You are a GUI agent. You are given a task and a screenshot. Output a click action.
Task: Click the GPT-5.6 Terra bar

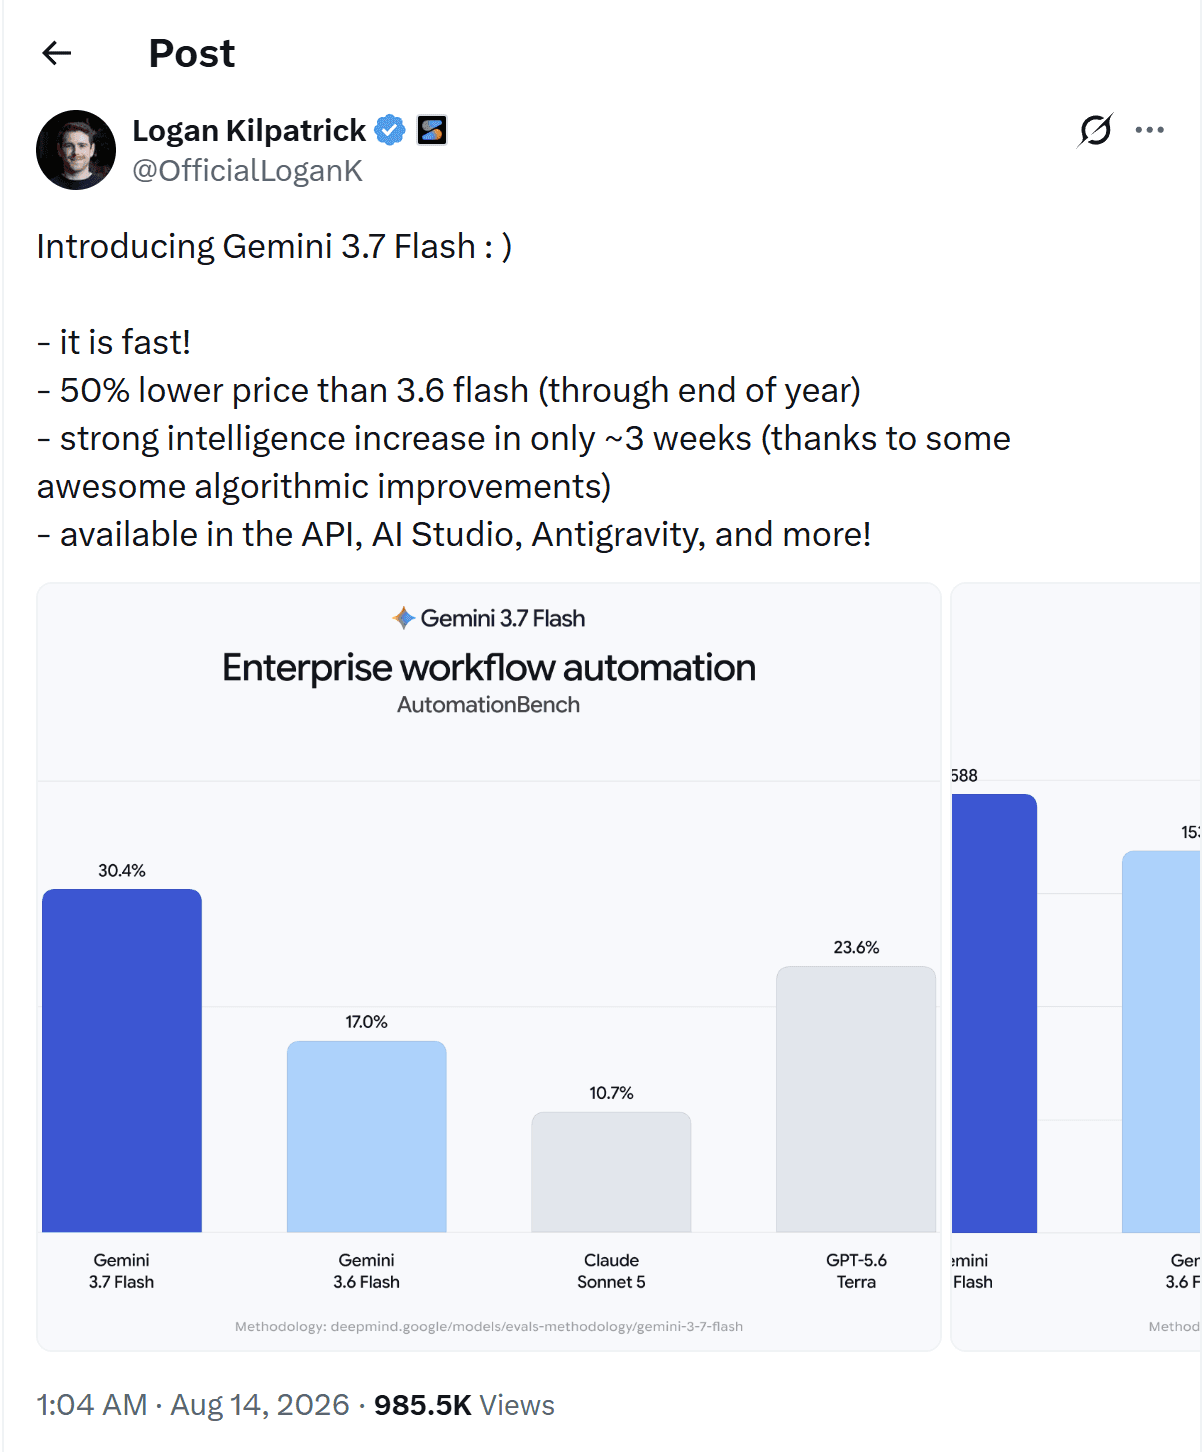tap(856, 1099)
